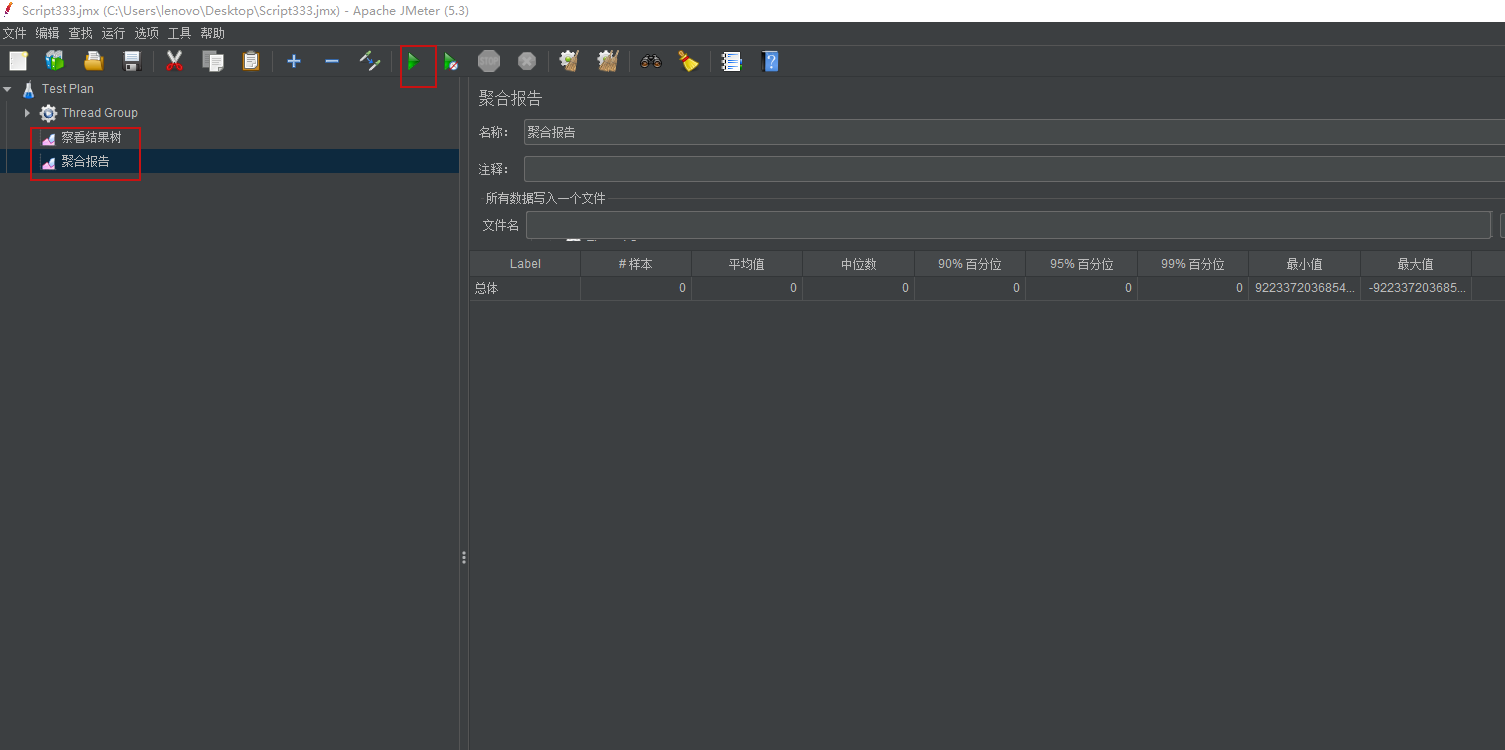Save the test plan with floppy icon
The height and width of the screenshot is (750, 1505).
tap(131, 61)
